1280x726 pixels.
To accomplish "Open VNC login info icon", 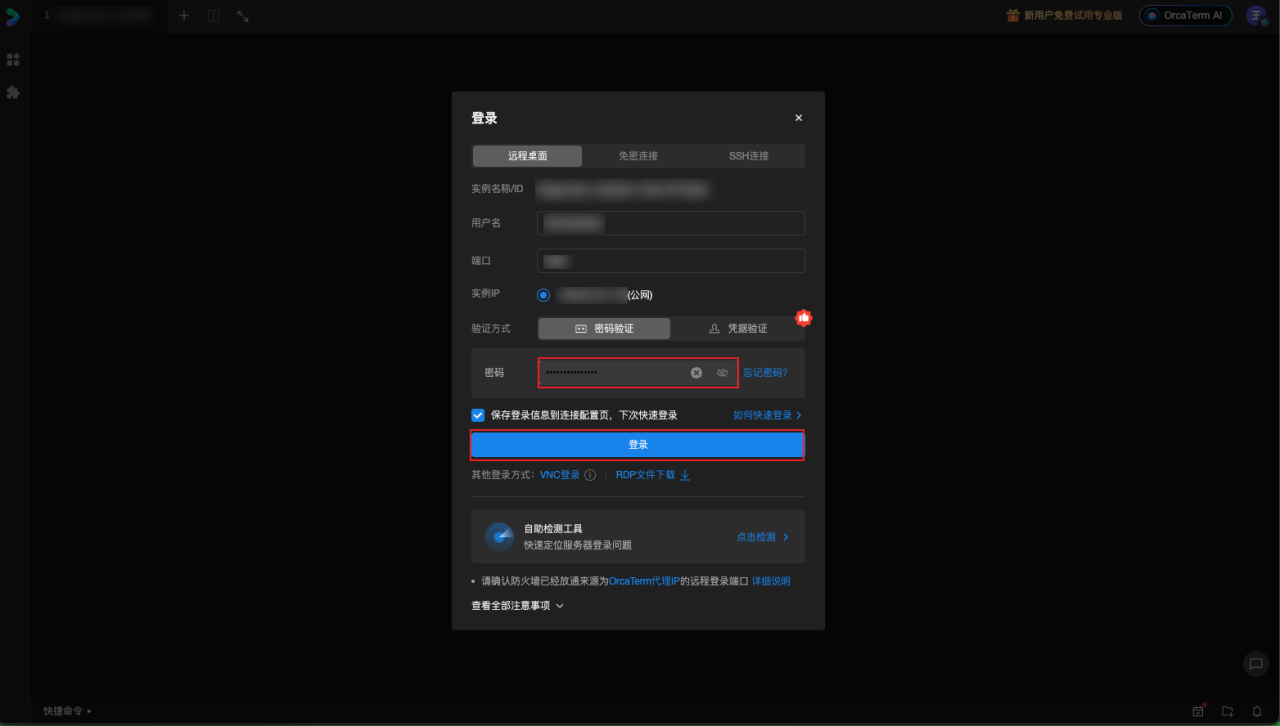I will point(590,475).
